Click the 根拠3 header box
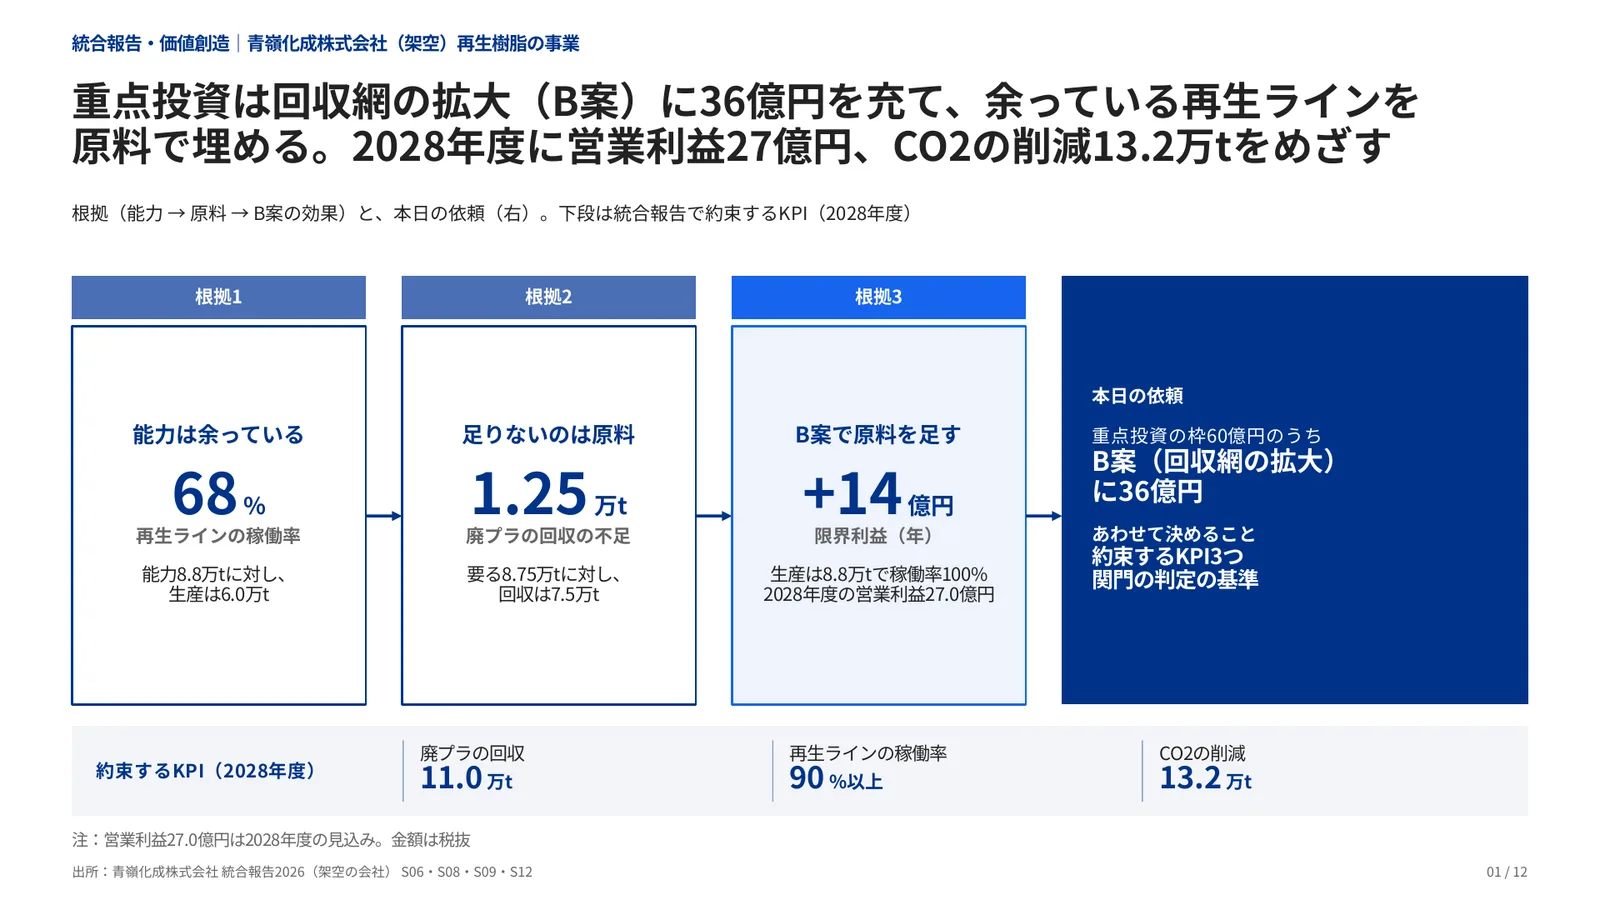 pos(878,297)
